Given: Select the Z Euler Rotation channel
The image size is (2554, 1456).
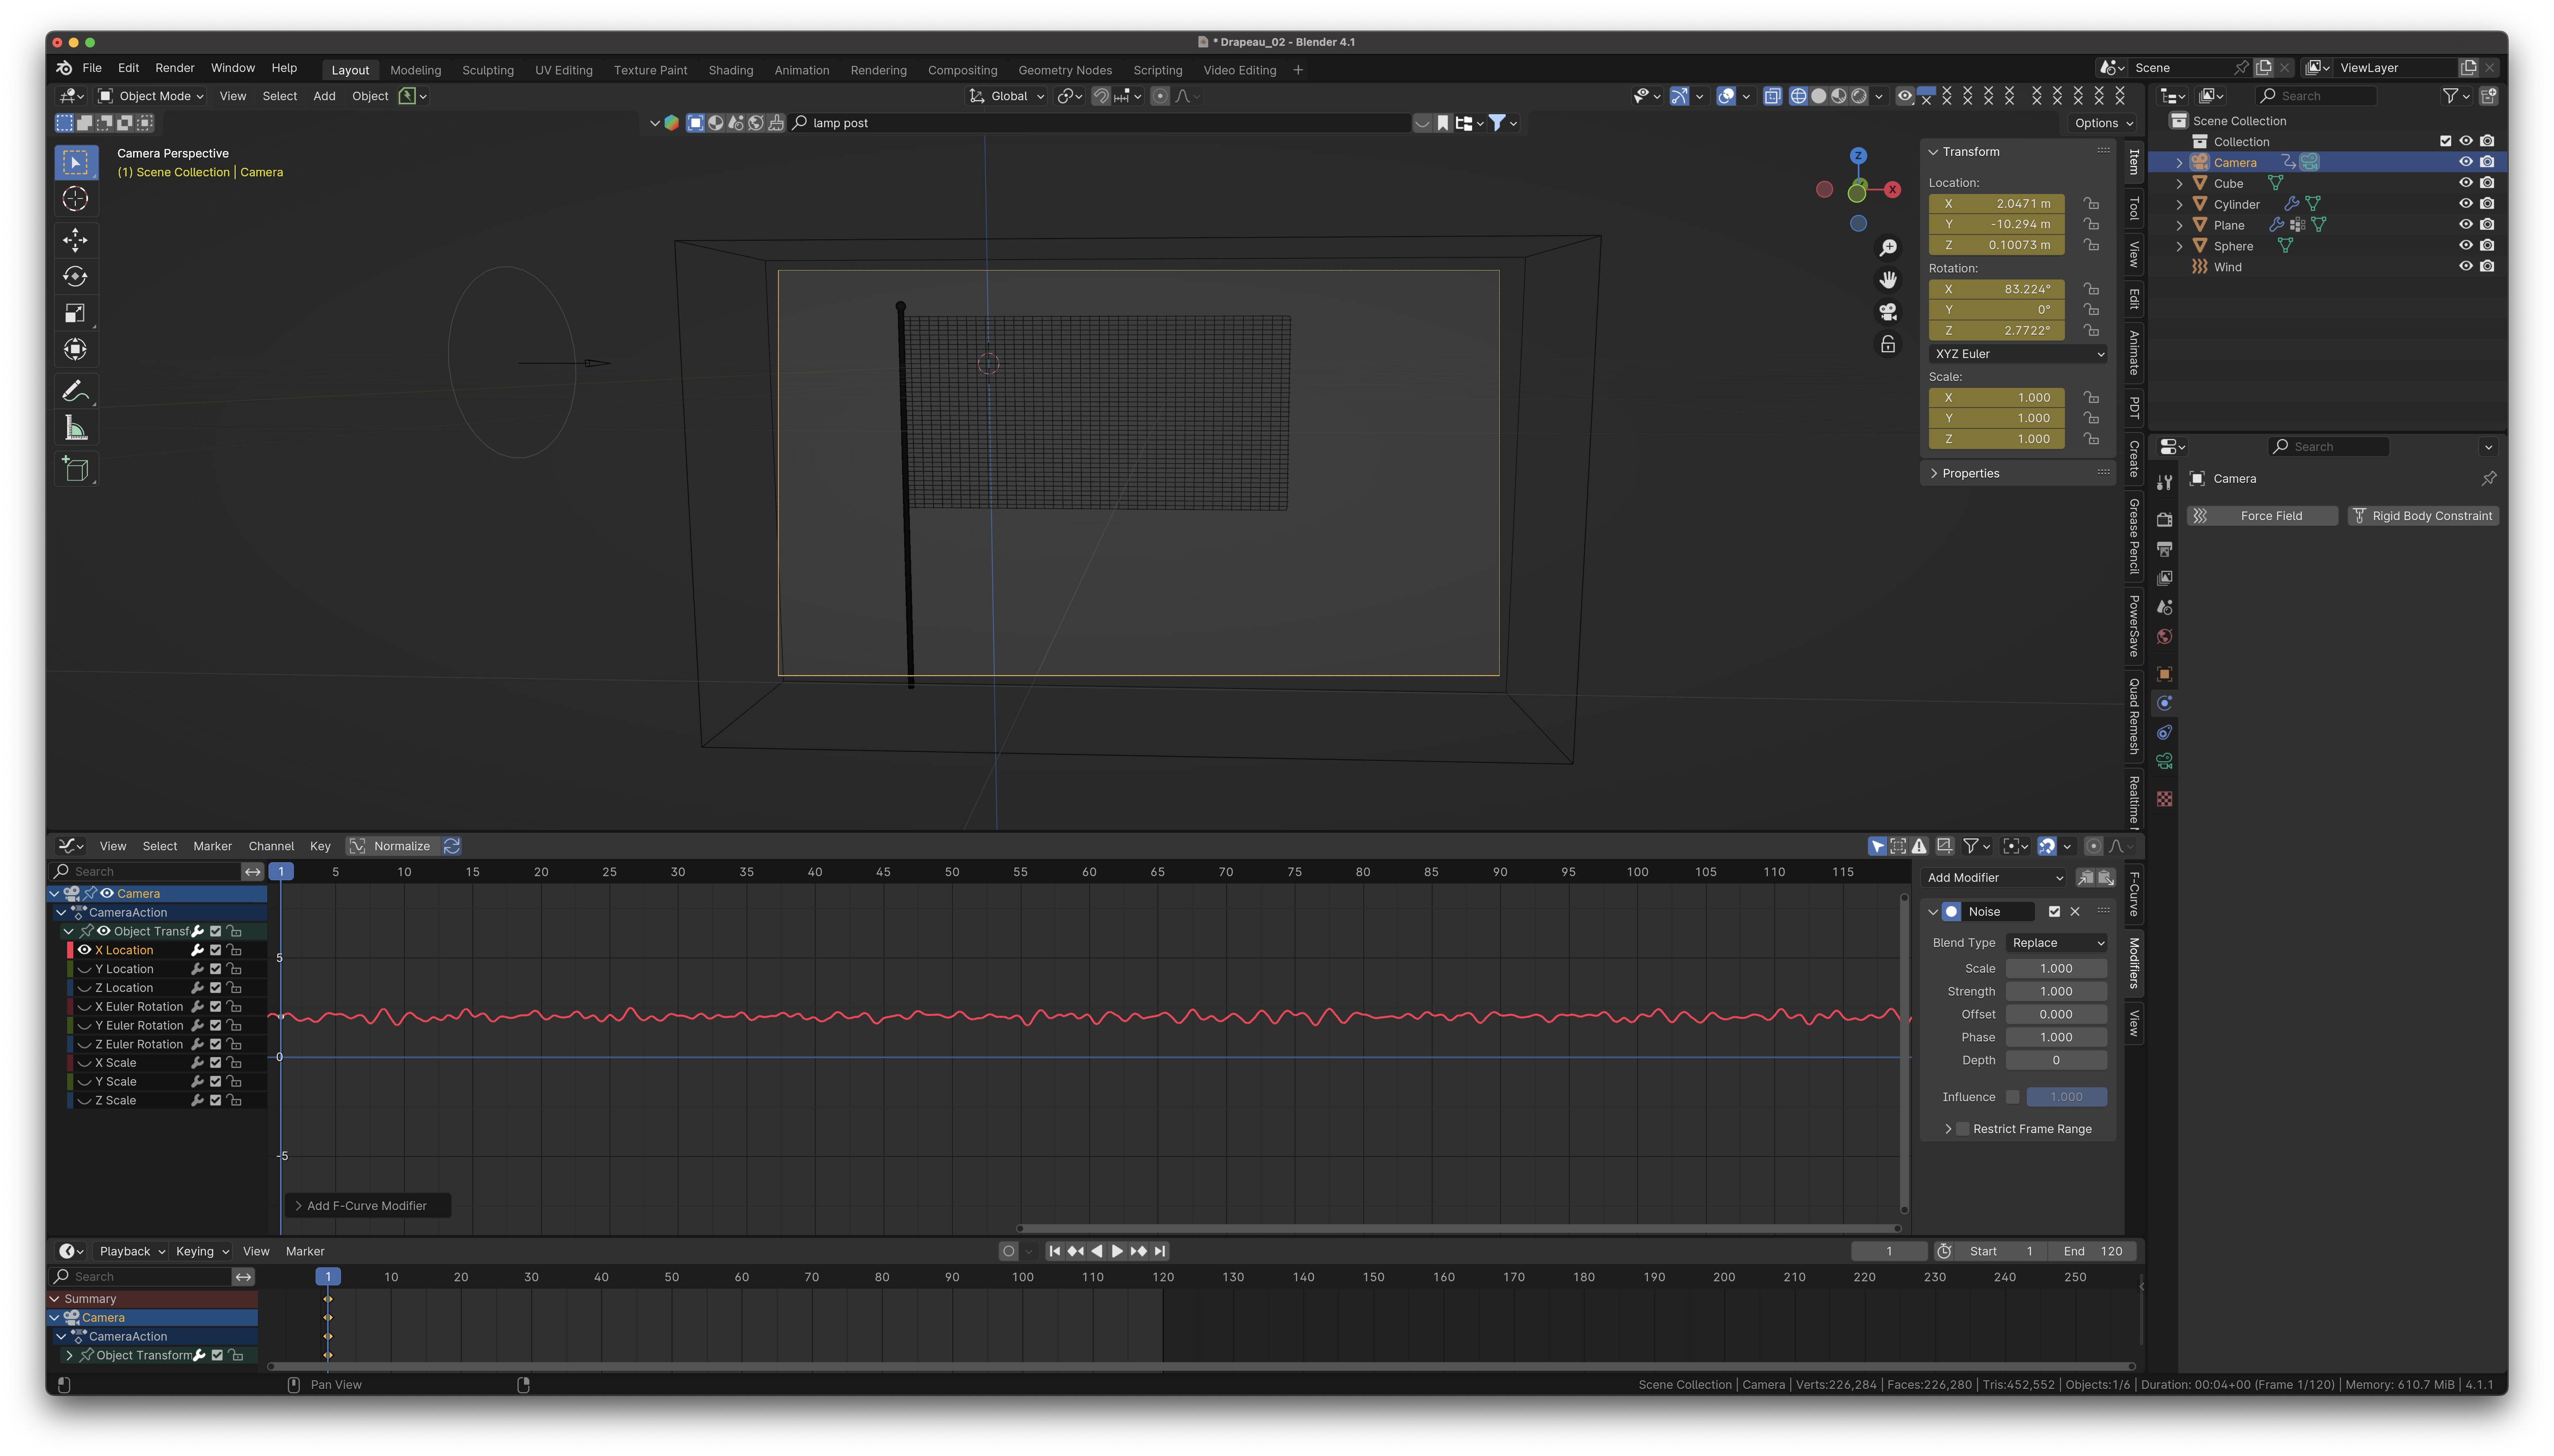Looking at the screenshot, I should pos(139,1044).
